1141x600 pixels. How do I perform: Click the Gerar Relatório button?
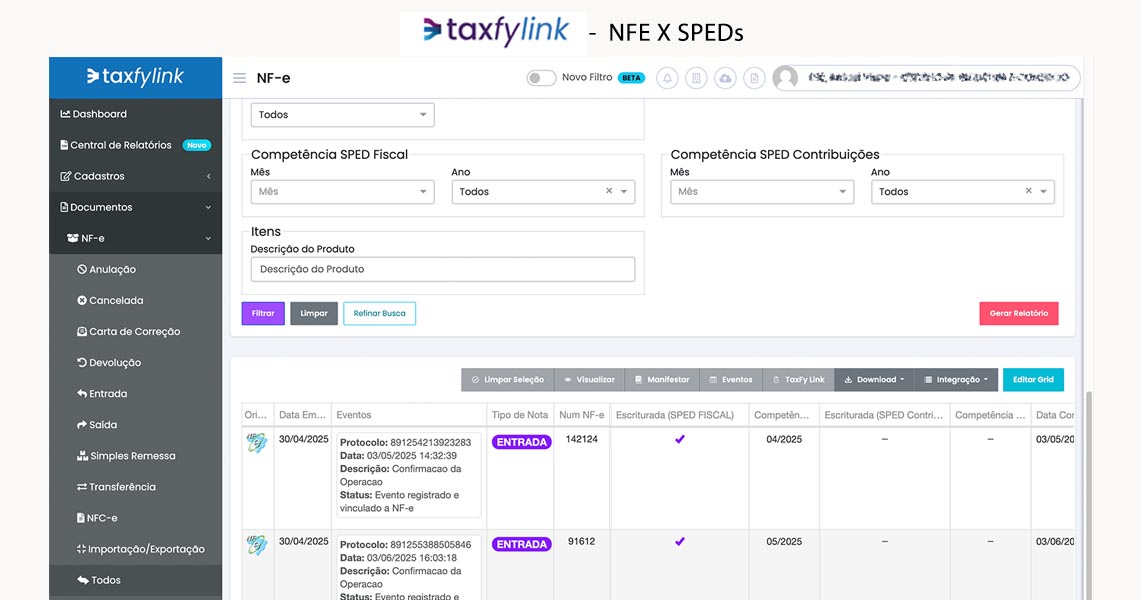[1018, 313]
